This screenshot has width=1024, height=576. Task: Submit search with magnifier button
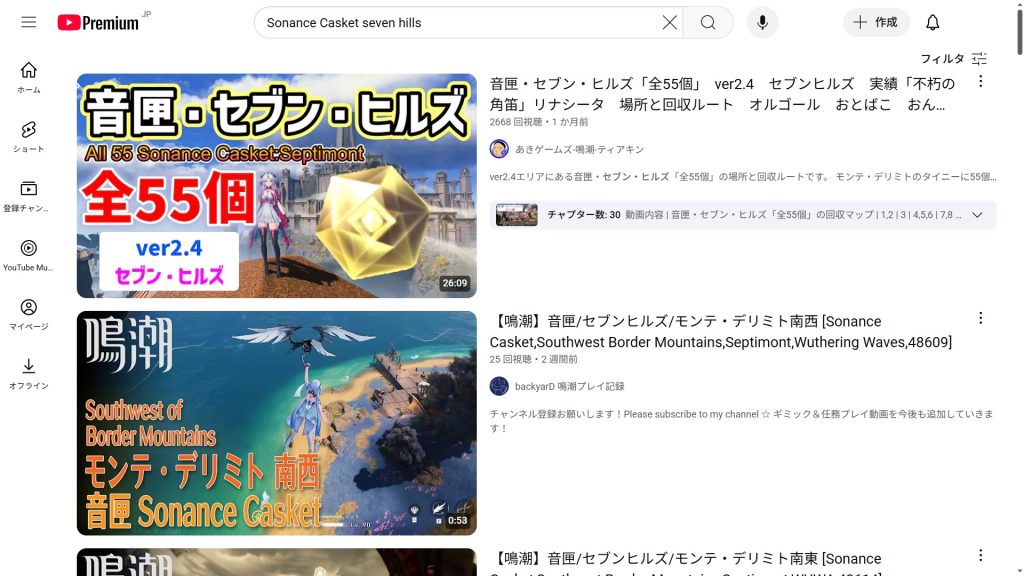pos(708,23)
